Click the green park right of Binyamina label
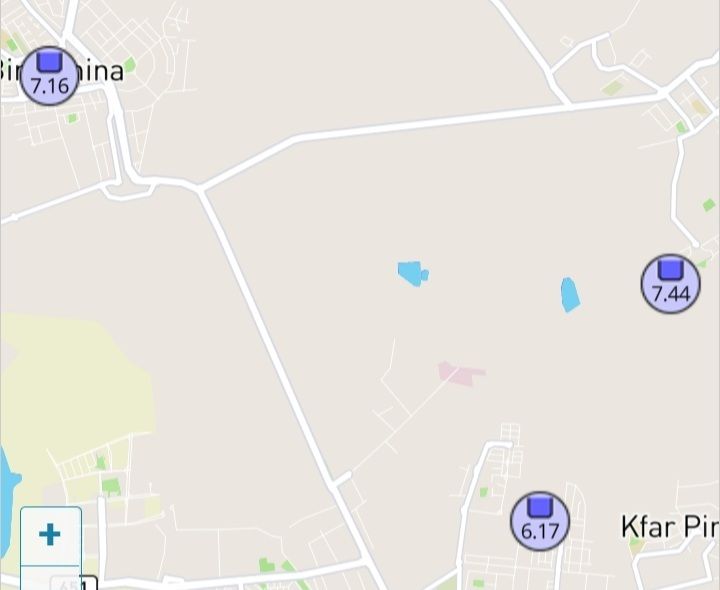Image resolution: width=720 pixels, height=590 pixels. 130,65
